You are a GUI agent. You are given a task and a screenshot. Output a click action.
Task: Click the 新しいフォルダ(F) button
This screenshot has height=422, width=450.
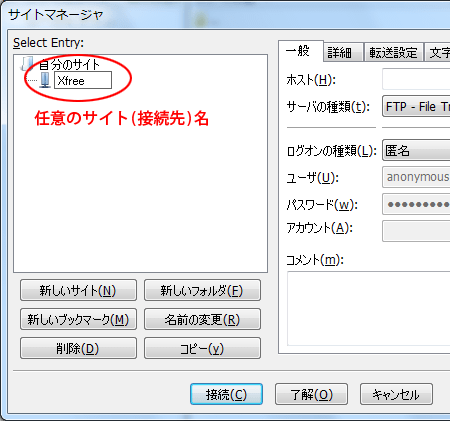(x=202, y=290)
